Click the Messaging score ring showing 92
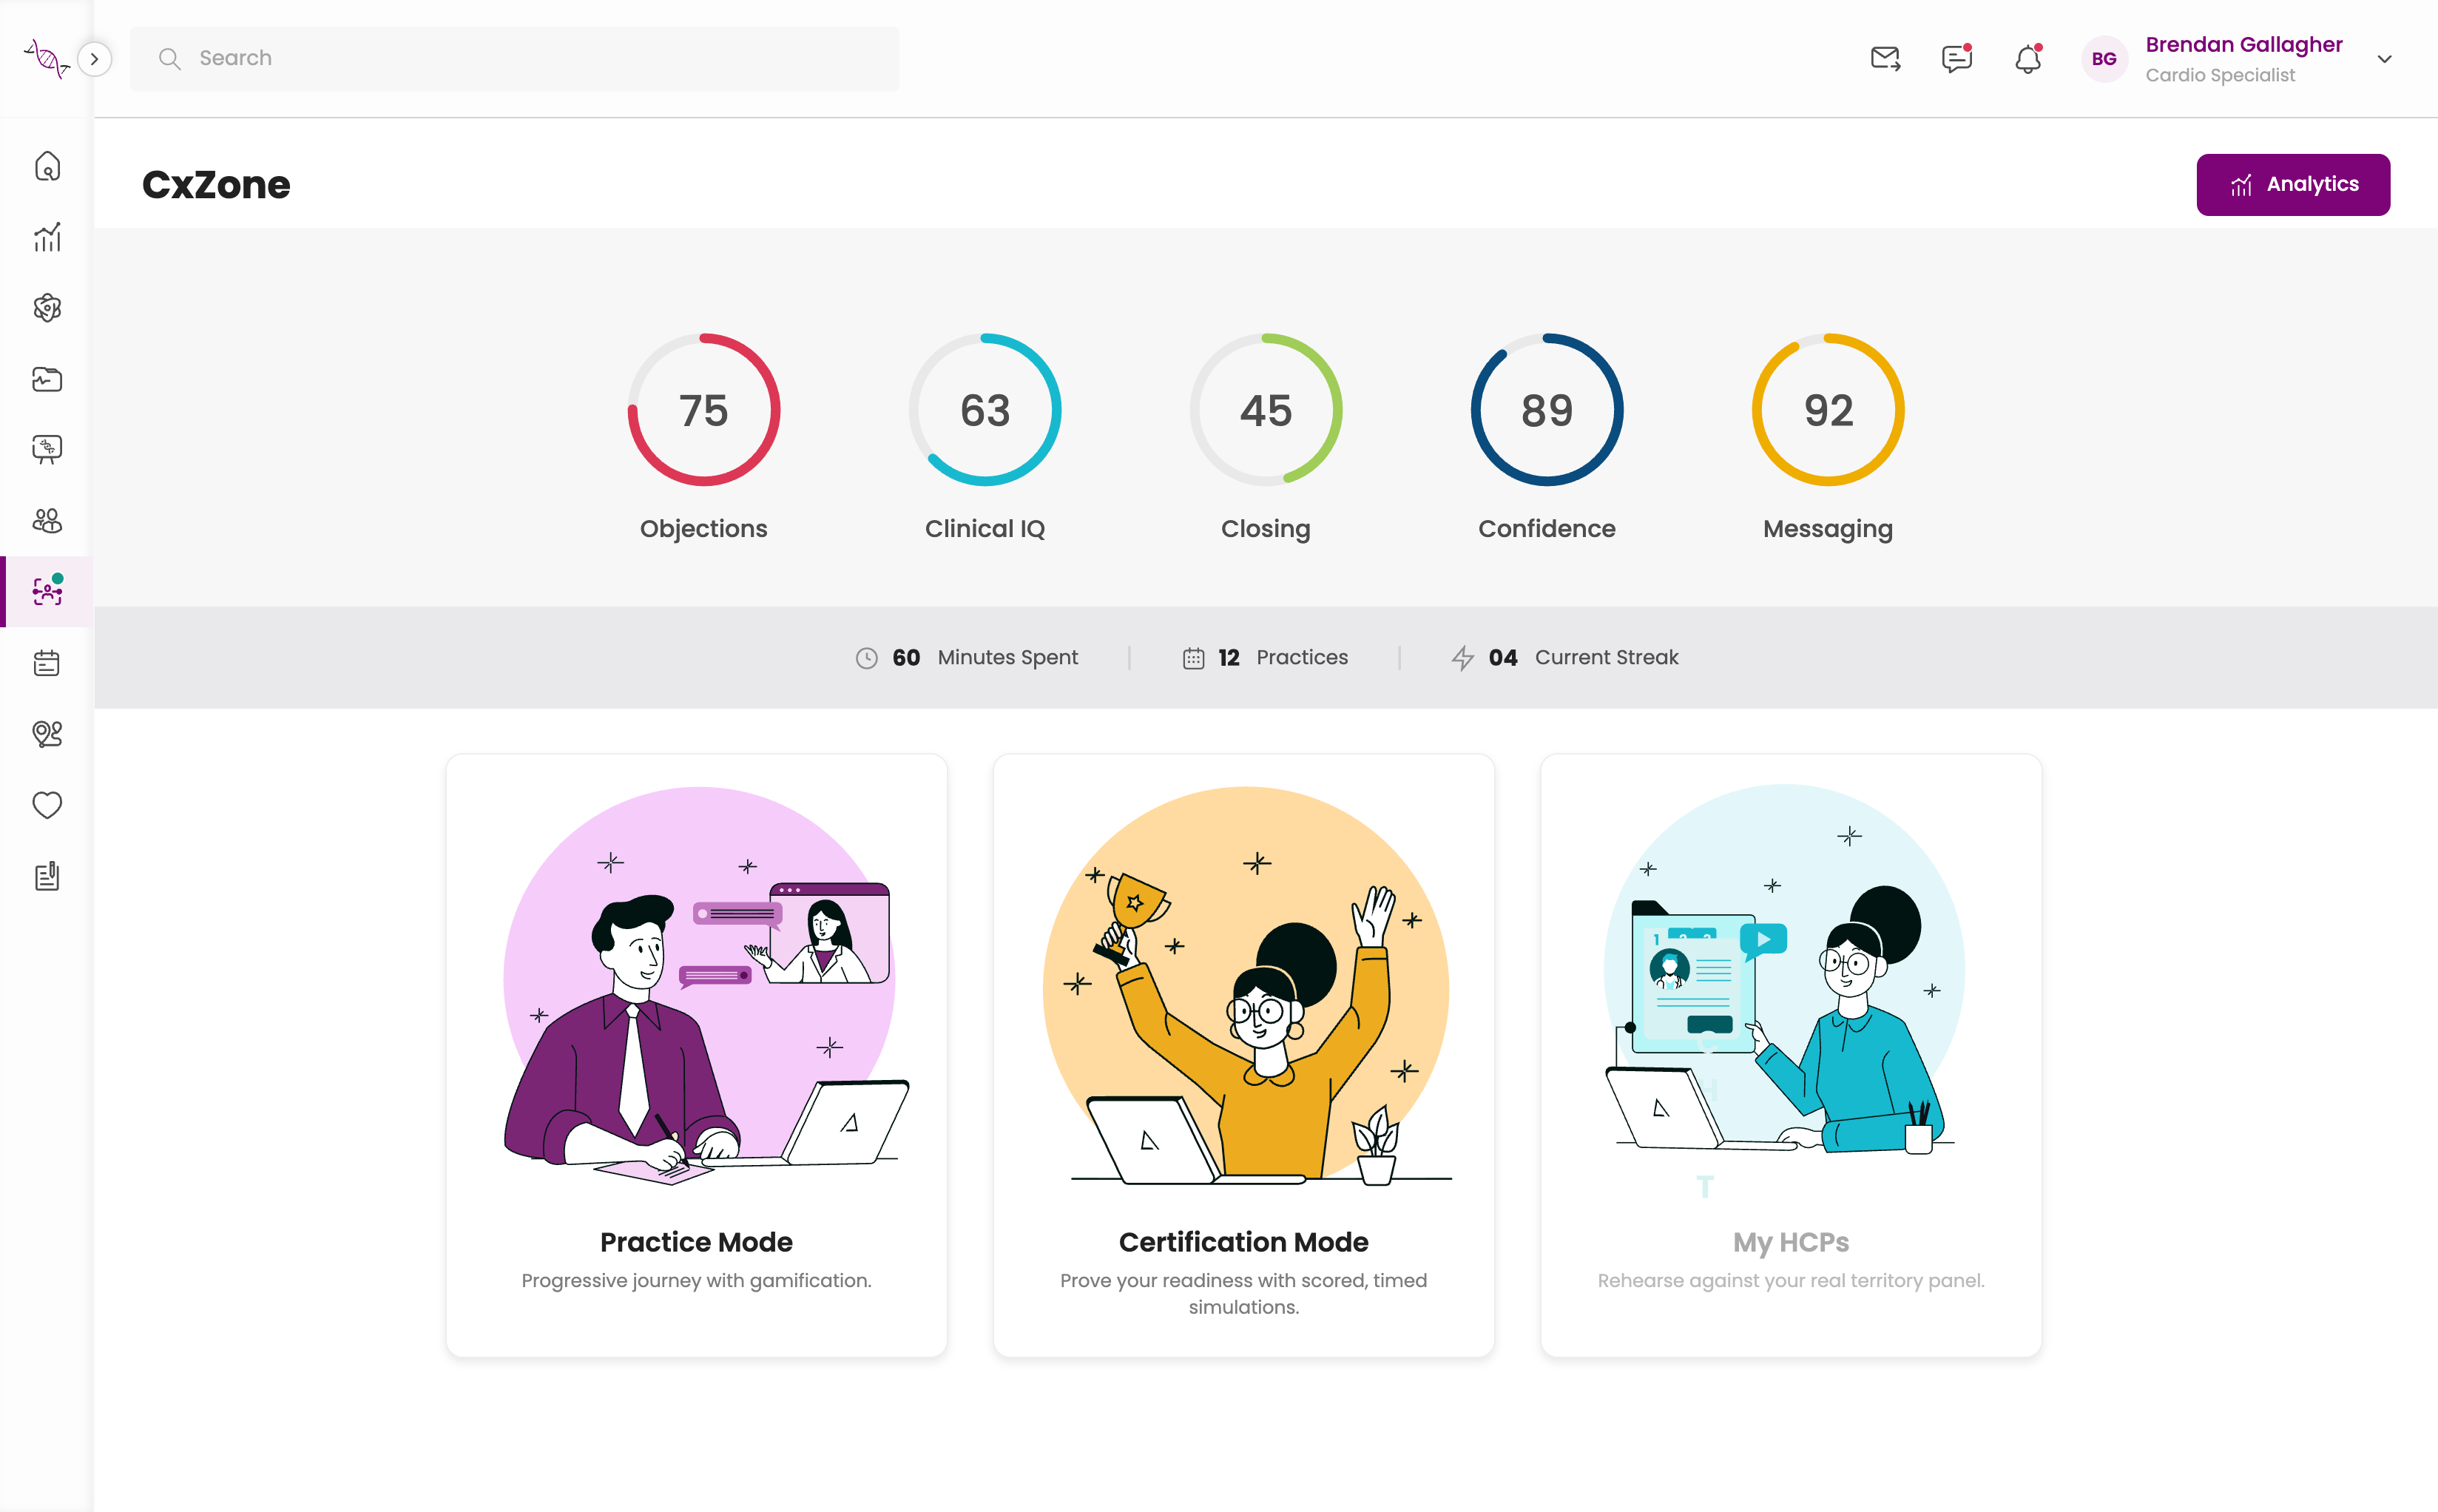Screen dimensions: 2438x1512 [x=1827, y=410]
